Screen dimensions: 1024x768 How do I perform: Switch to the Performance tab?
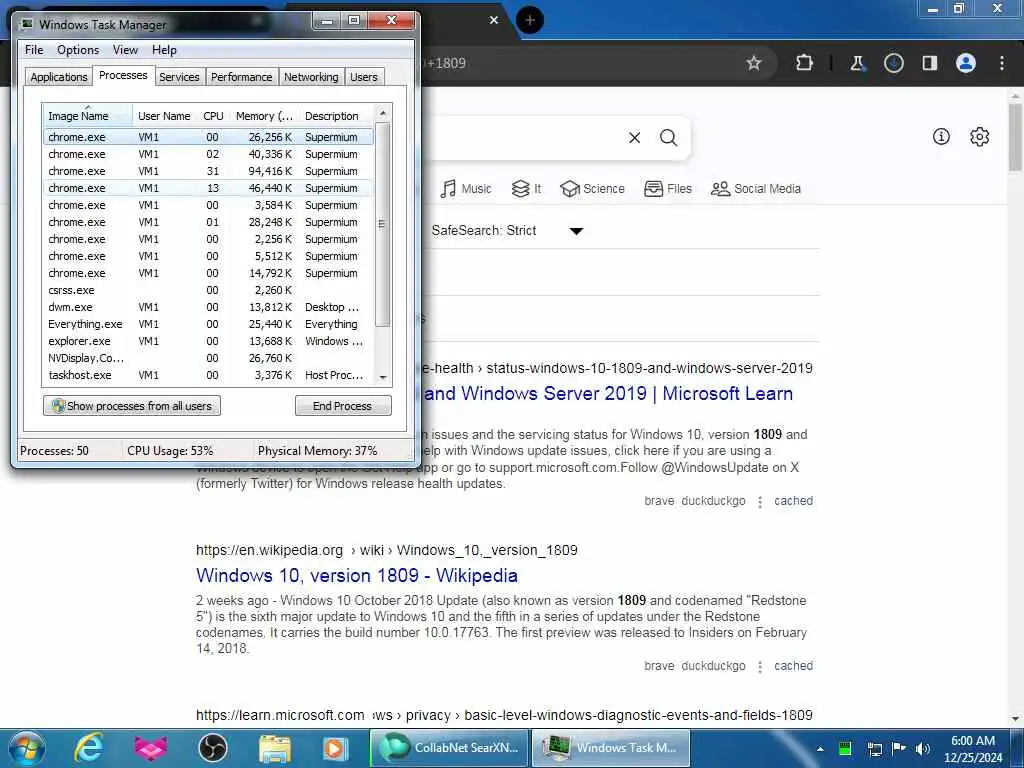tap(242, 77)
